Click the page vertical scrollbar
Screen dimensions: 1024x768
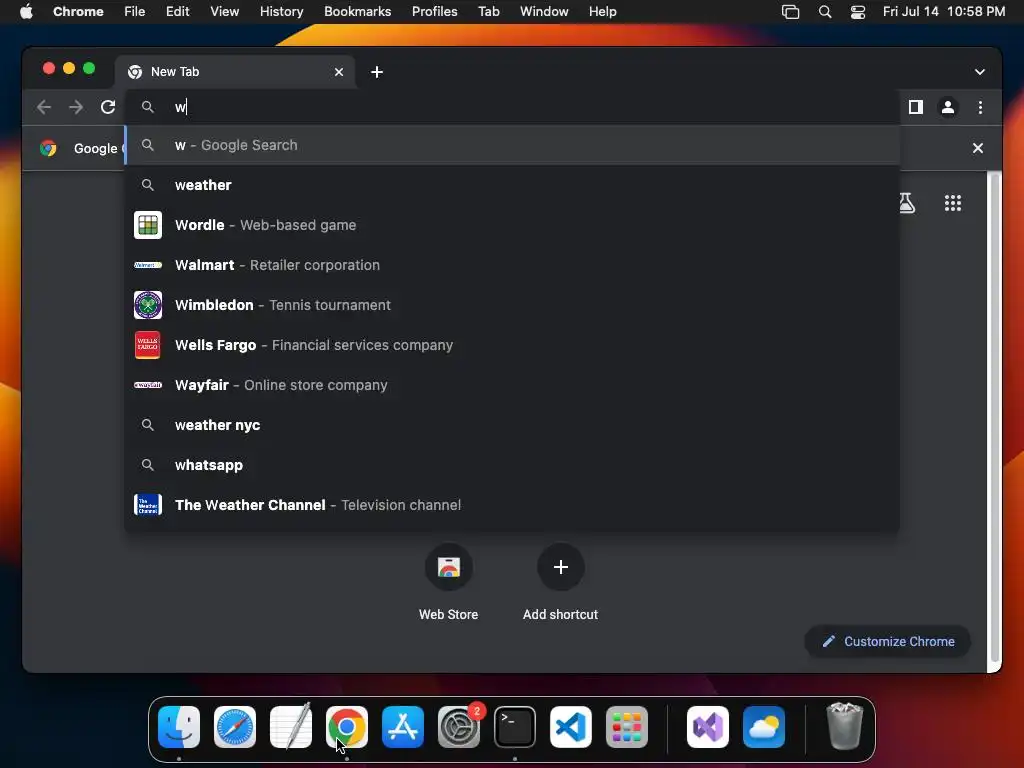coord(993,418)
